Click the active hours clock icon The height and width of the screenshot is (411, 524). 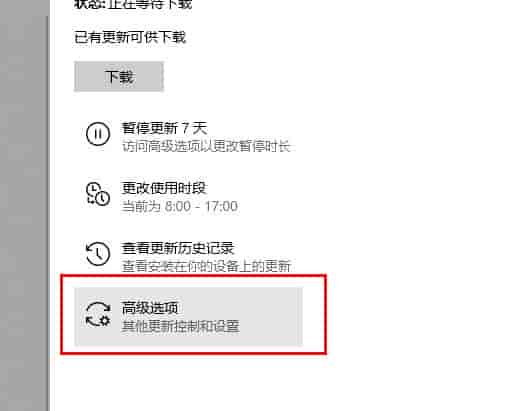coord(98,194)
